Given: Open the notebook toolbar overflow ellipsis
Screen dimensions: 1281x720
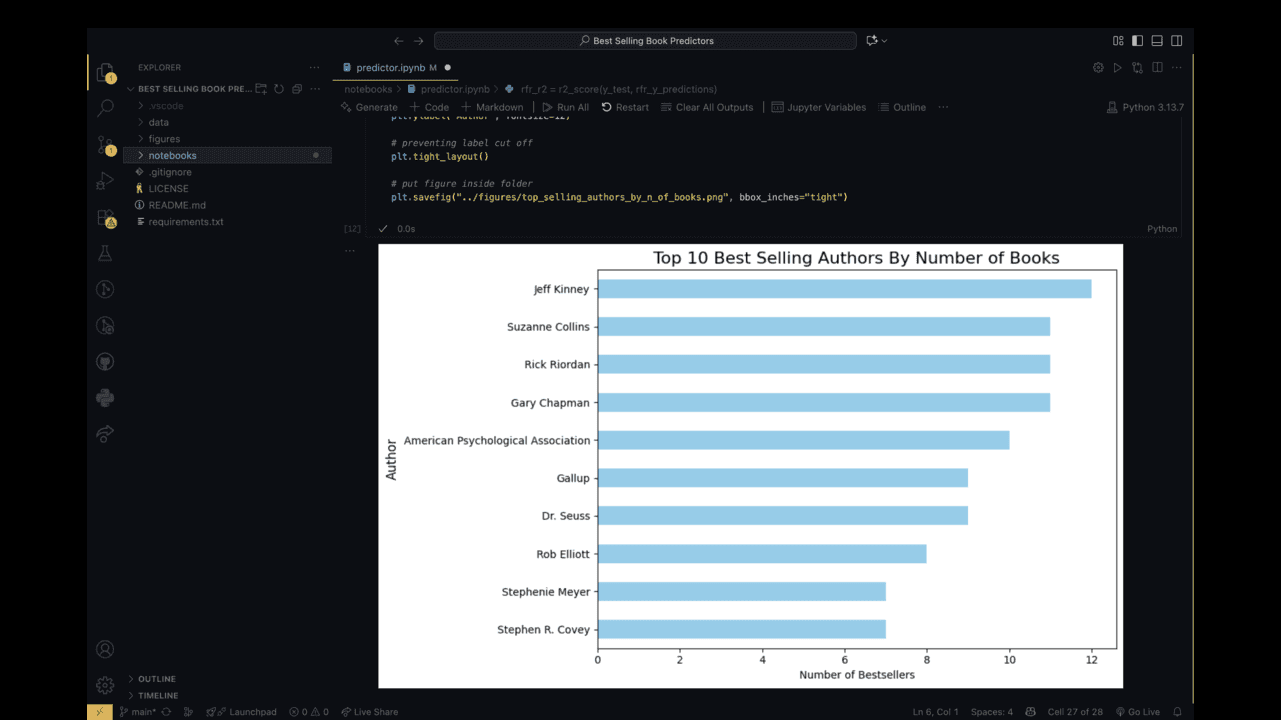Looking at the screenshot, I should point(943,107).
